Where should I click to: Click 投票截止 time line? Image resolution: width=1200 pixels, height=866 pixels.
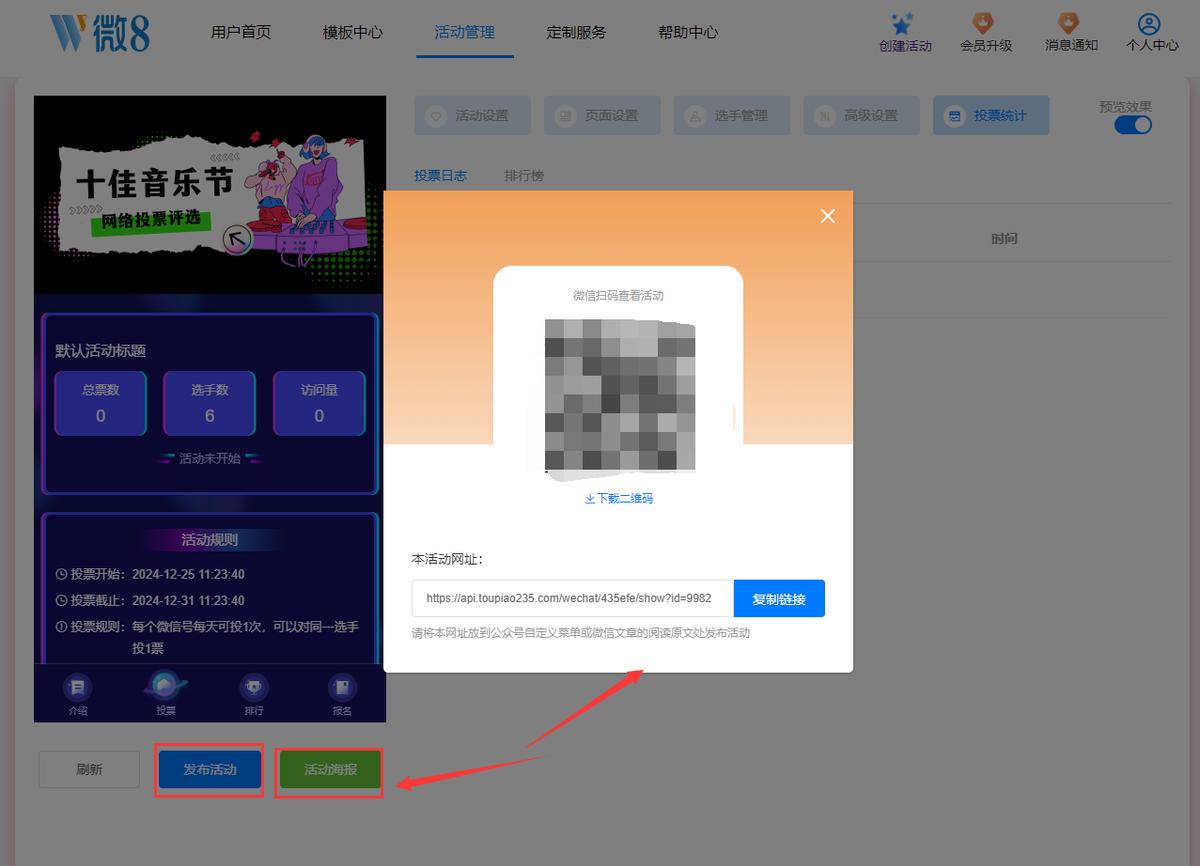coord(150,600)
